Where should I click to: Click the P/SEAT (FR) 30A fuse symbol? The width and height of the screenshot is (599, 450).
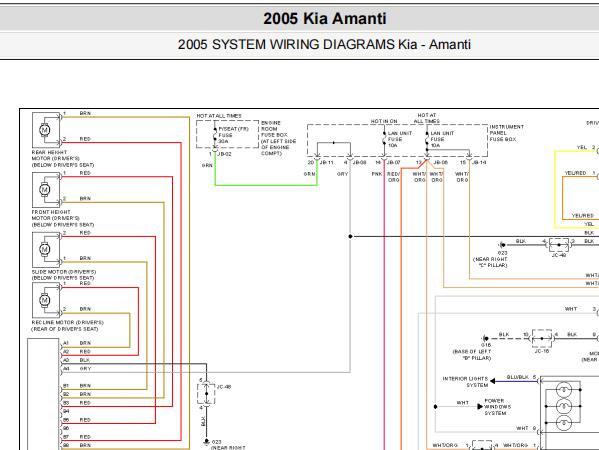click(x=215, y=136)
